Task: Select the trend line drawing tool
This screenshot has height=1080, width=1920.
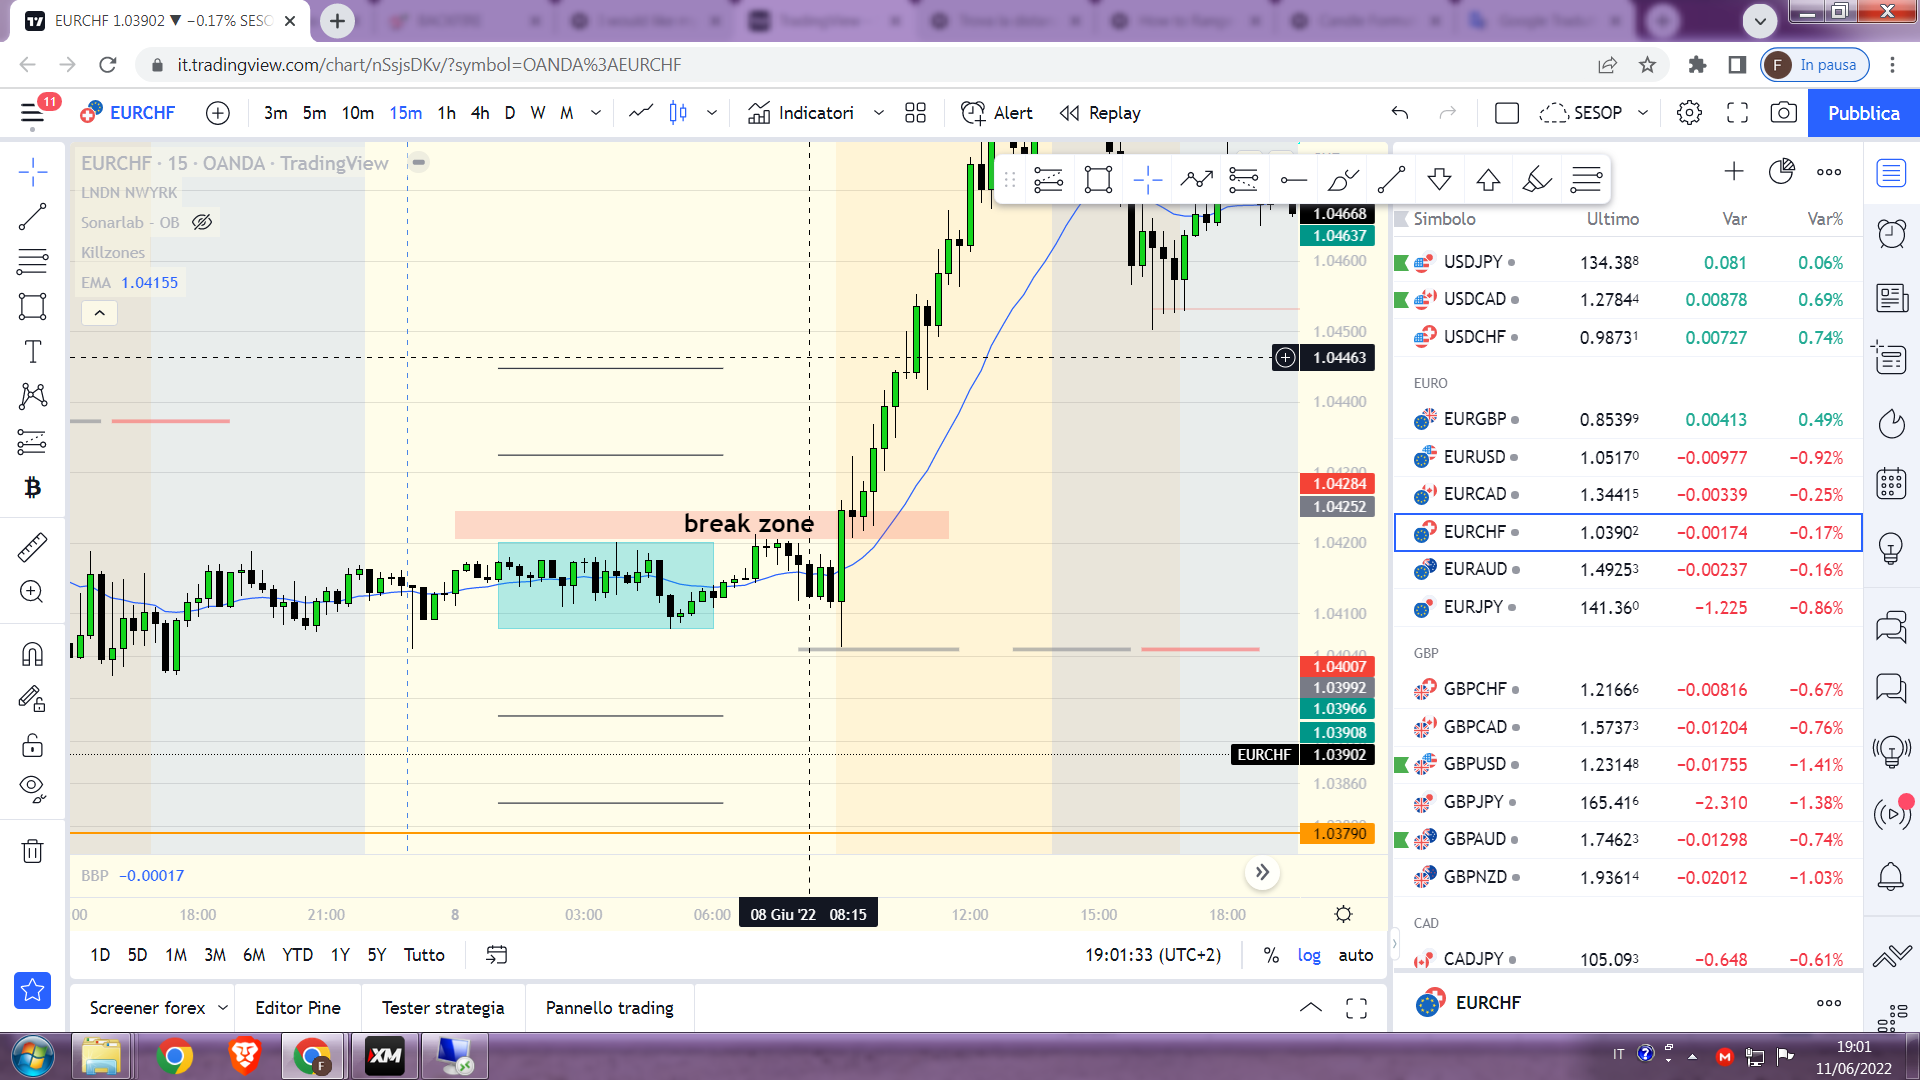Action: (33, 217)
